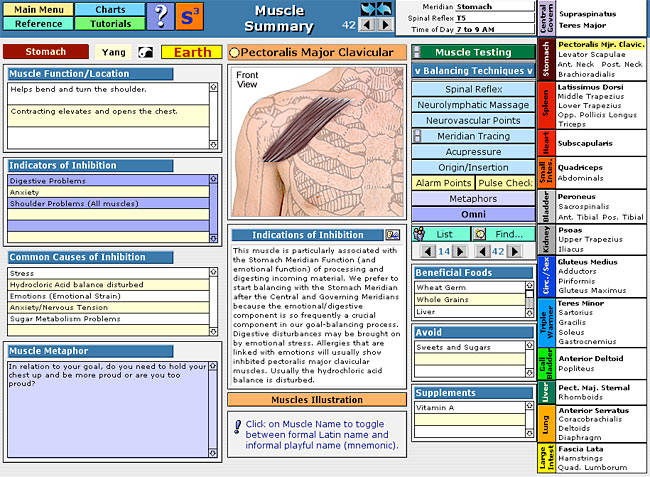Click the double-arrow swap icon above page number

click(376, 9)
